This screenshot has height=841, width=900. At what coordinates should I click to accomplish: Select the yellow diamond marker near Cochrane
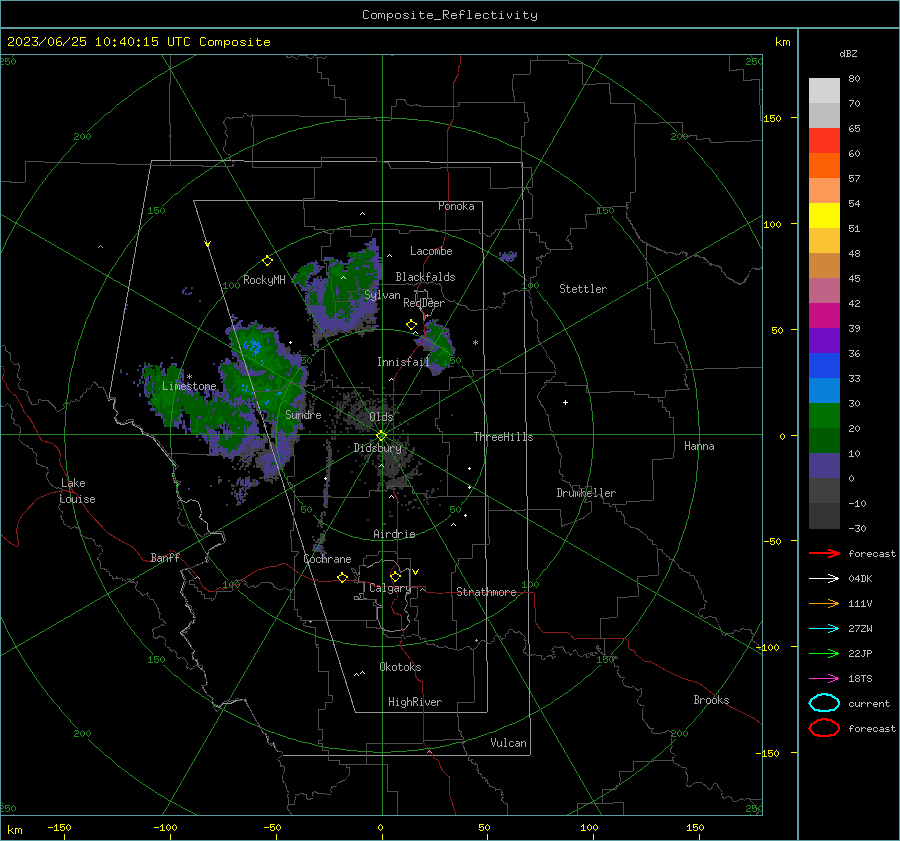point(342,577)
